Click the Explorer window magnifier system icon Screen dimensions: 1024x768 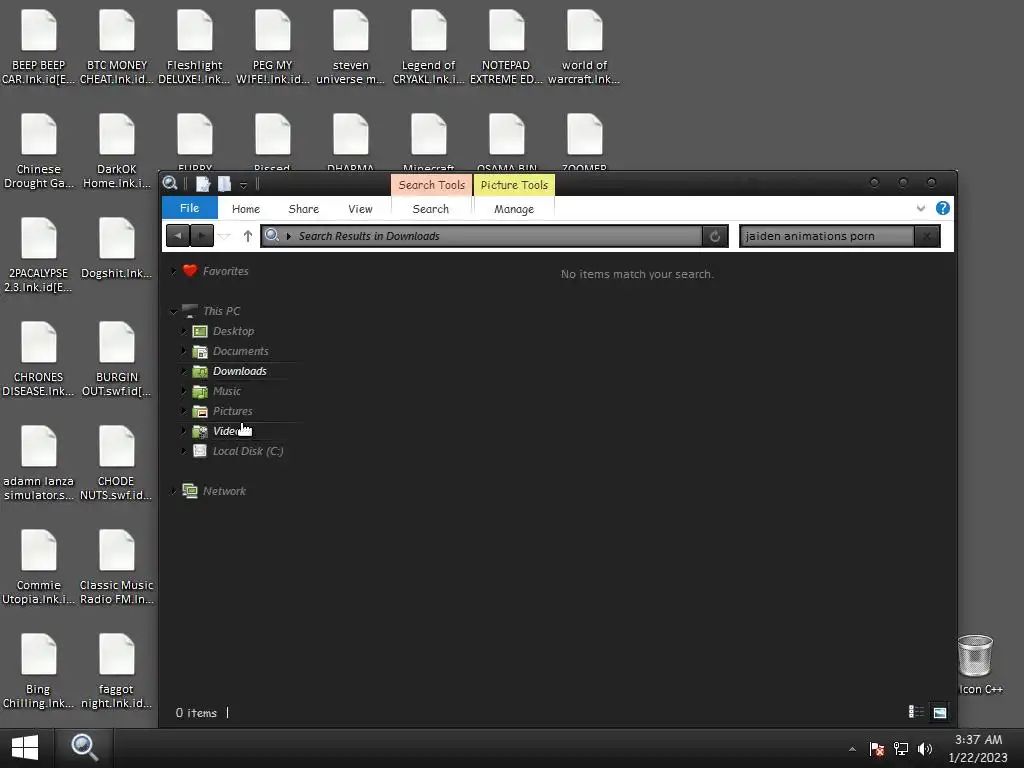click(170, 184)
